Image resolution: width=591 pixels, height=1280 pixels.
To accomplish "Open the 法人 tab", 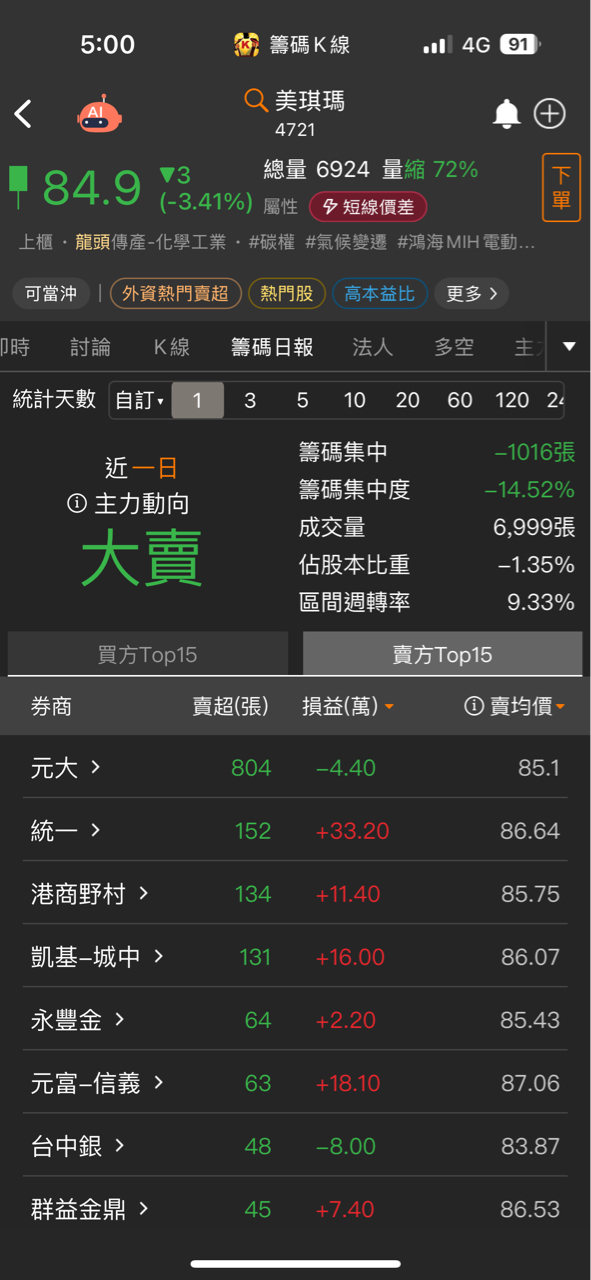I will pyautogui.click(x=373, y=347).
